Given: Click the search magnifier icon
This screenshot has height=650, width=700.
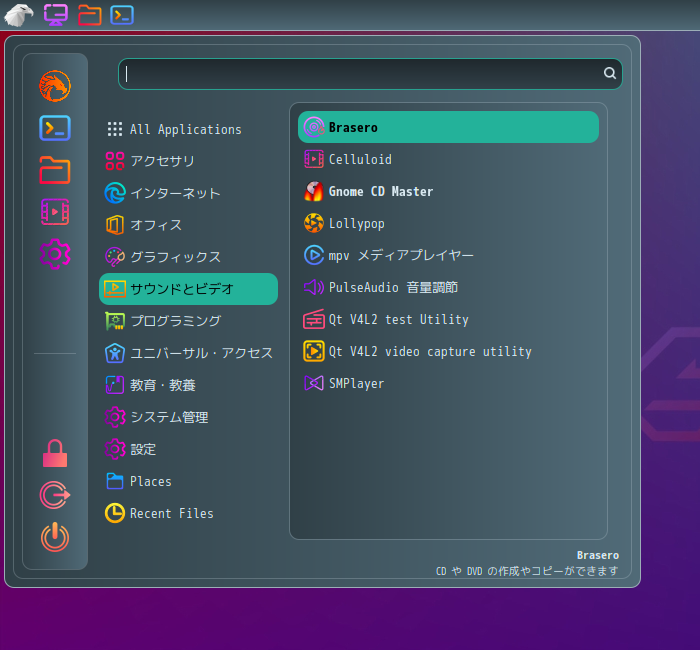Looking at the screenshot, I should click(610, 73).
